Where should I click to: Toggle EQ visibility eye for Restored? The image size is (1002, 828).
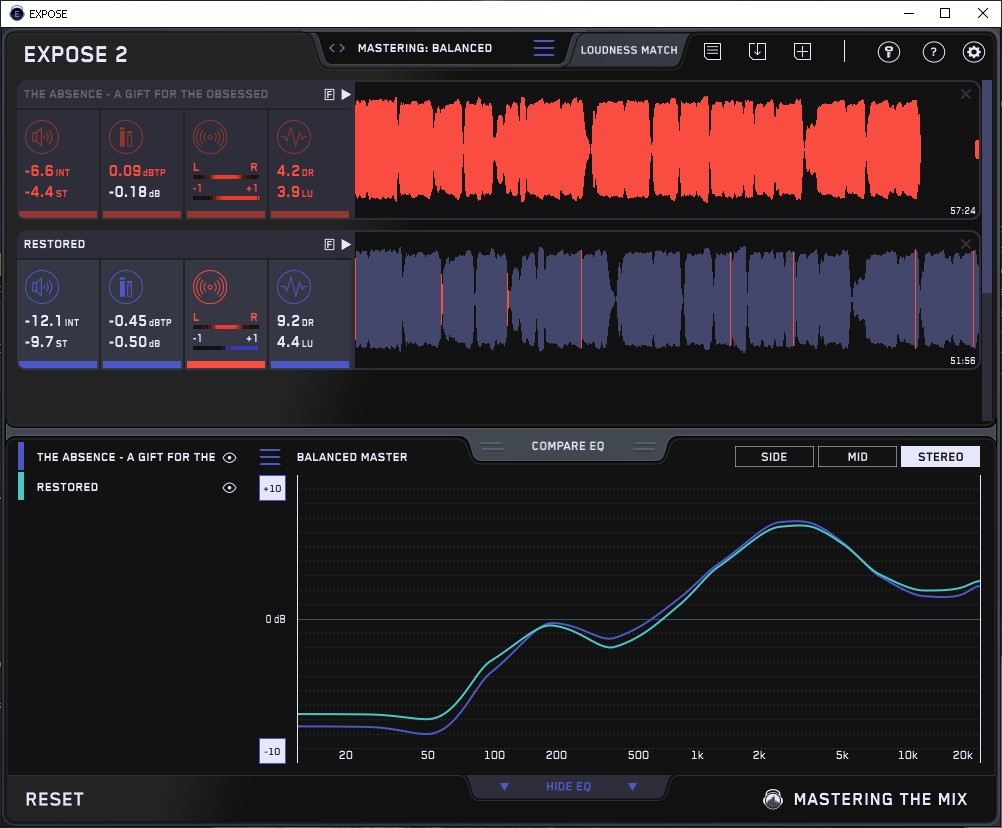pyautogui.click(x=229, y=487)
